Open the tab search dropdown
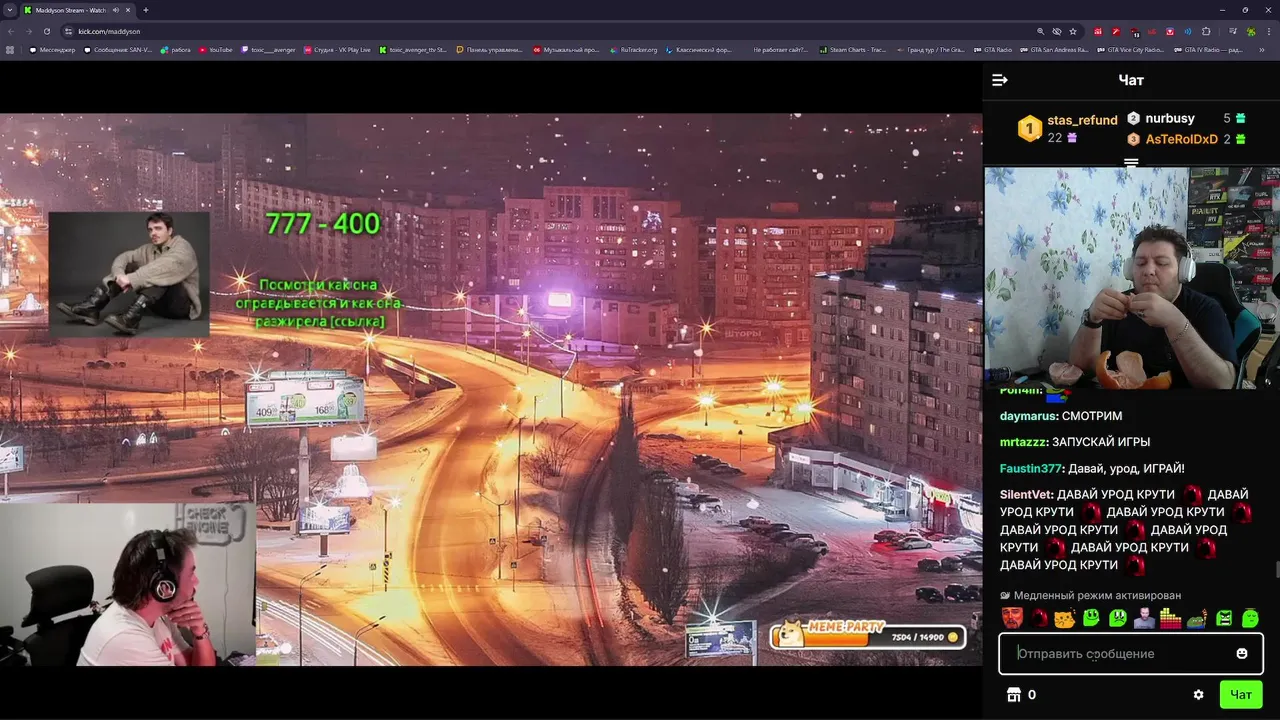This screenshot has width=1280, height=720. click(9, 10)
